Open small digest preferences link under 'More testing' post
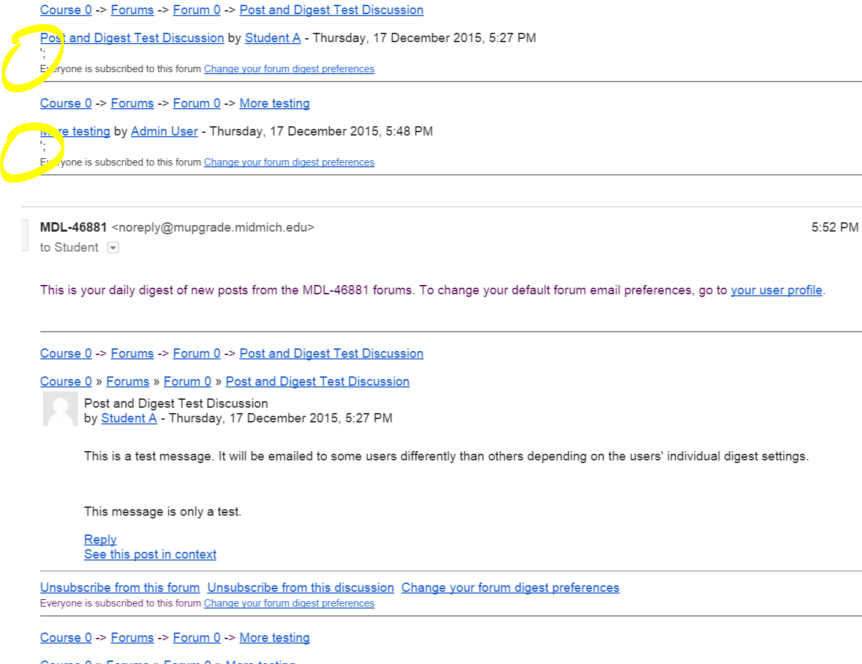 [x=289, y=162]
